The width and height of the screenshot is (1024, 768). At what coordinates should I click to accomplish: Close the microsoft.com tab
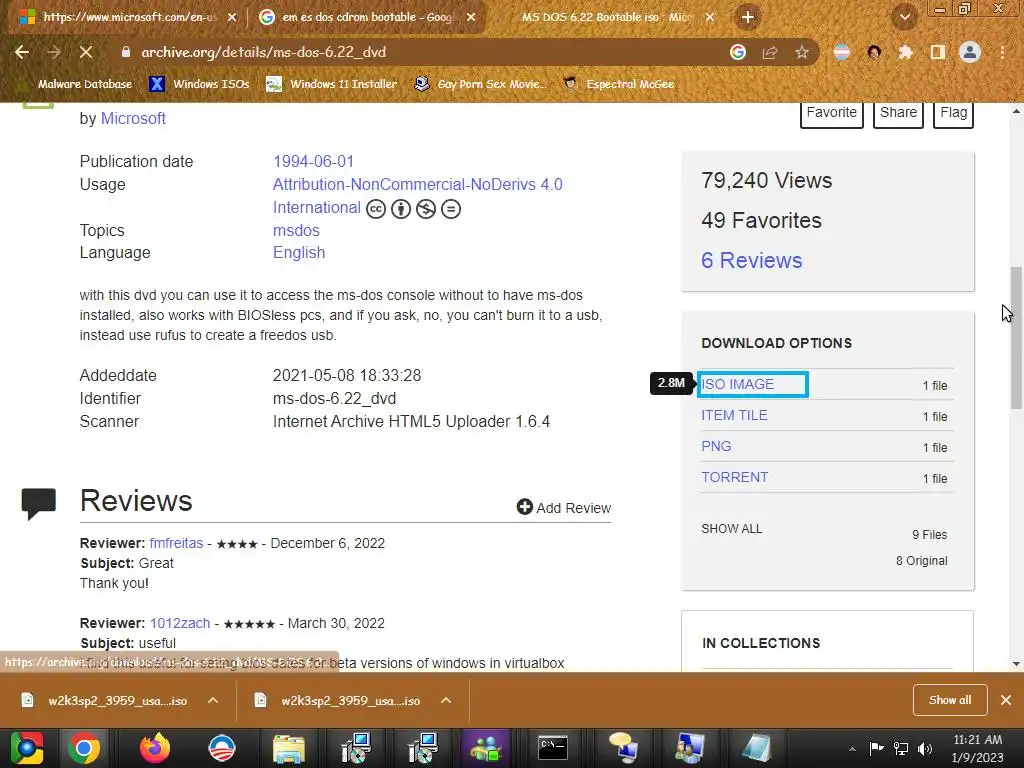231,18
